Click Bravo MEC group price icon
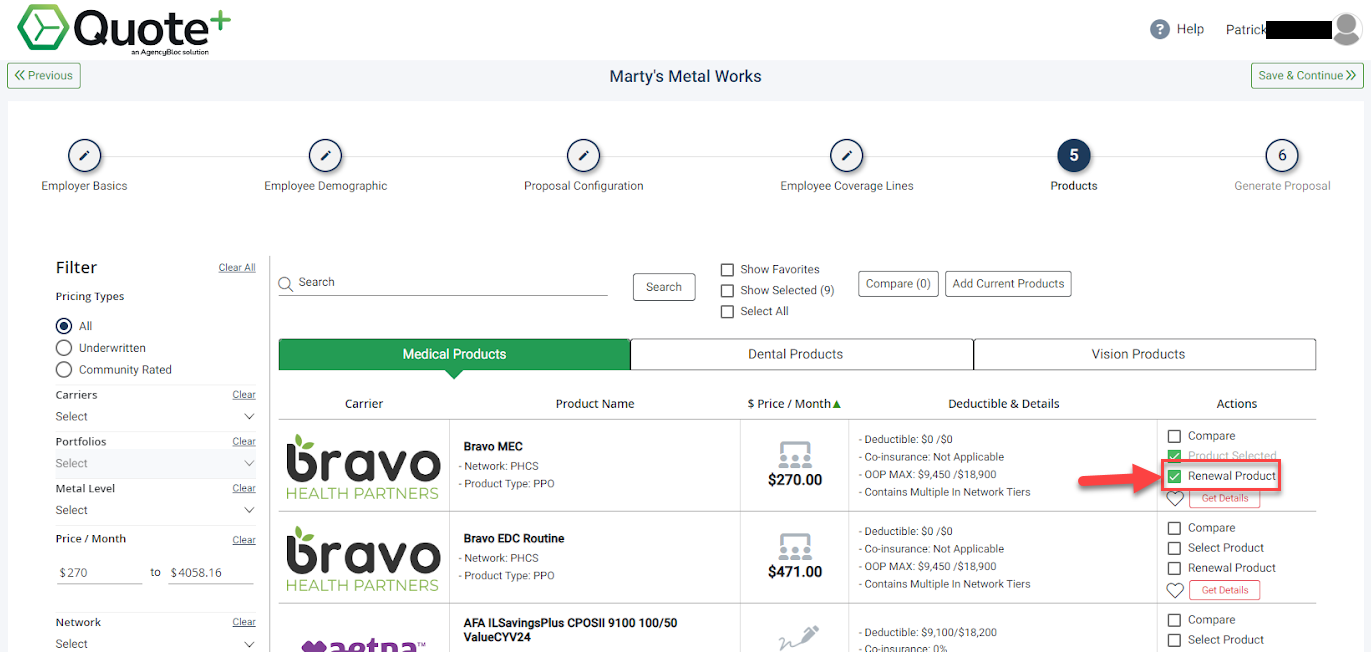Image resolution: width=1371 pixels, height=652 pixels. (x=795, y=455)
